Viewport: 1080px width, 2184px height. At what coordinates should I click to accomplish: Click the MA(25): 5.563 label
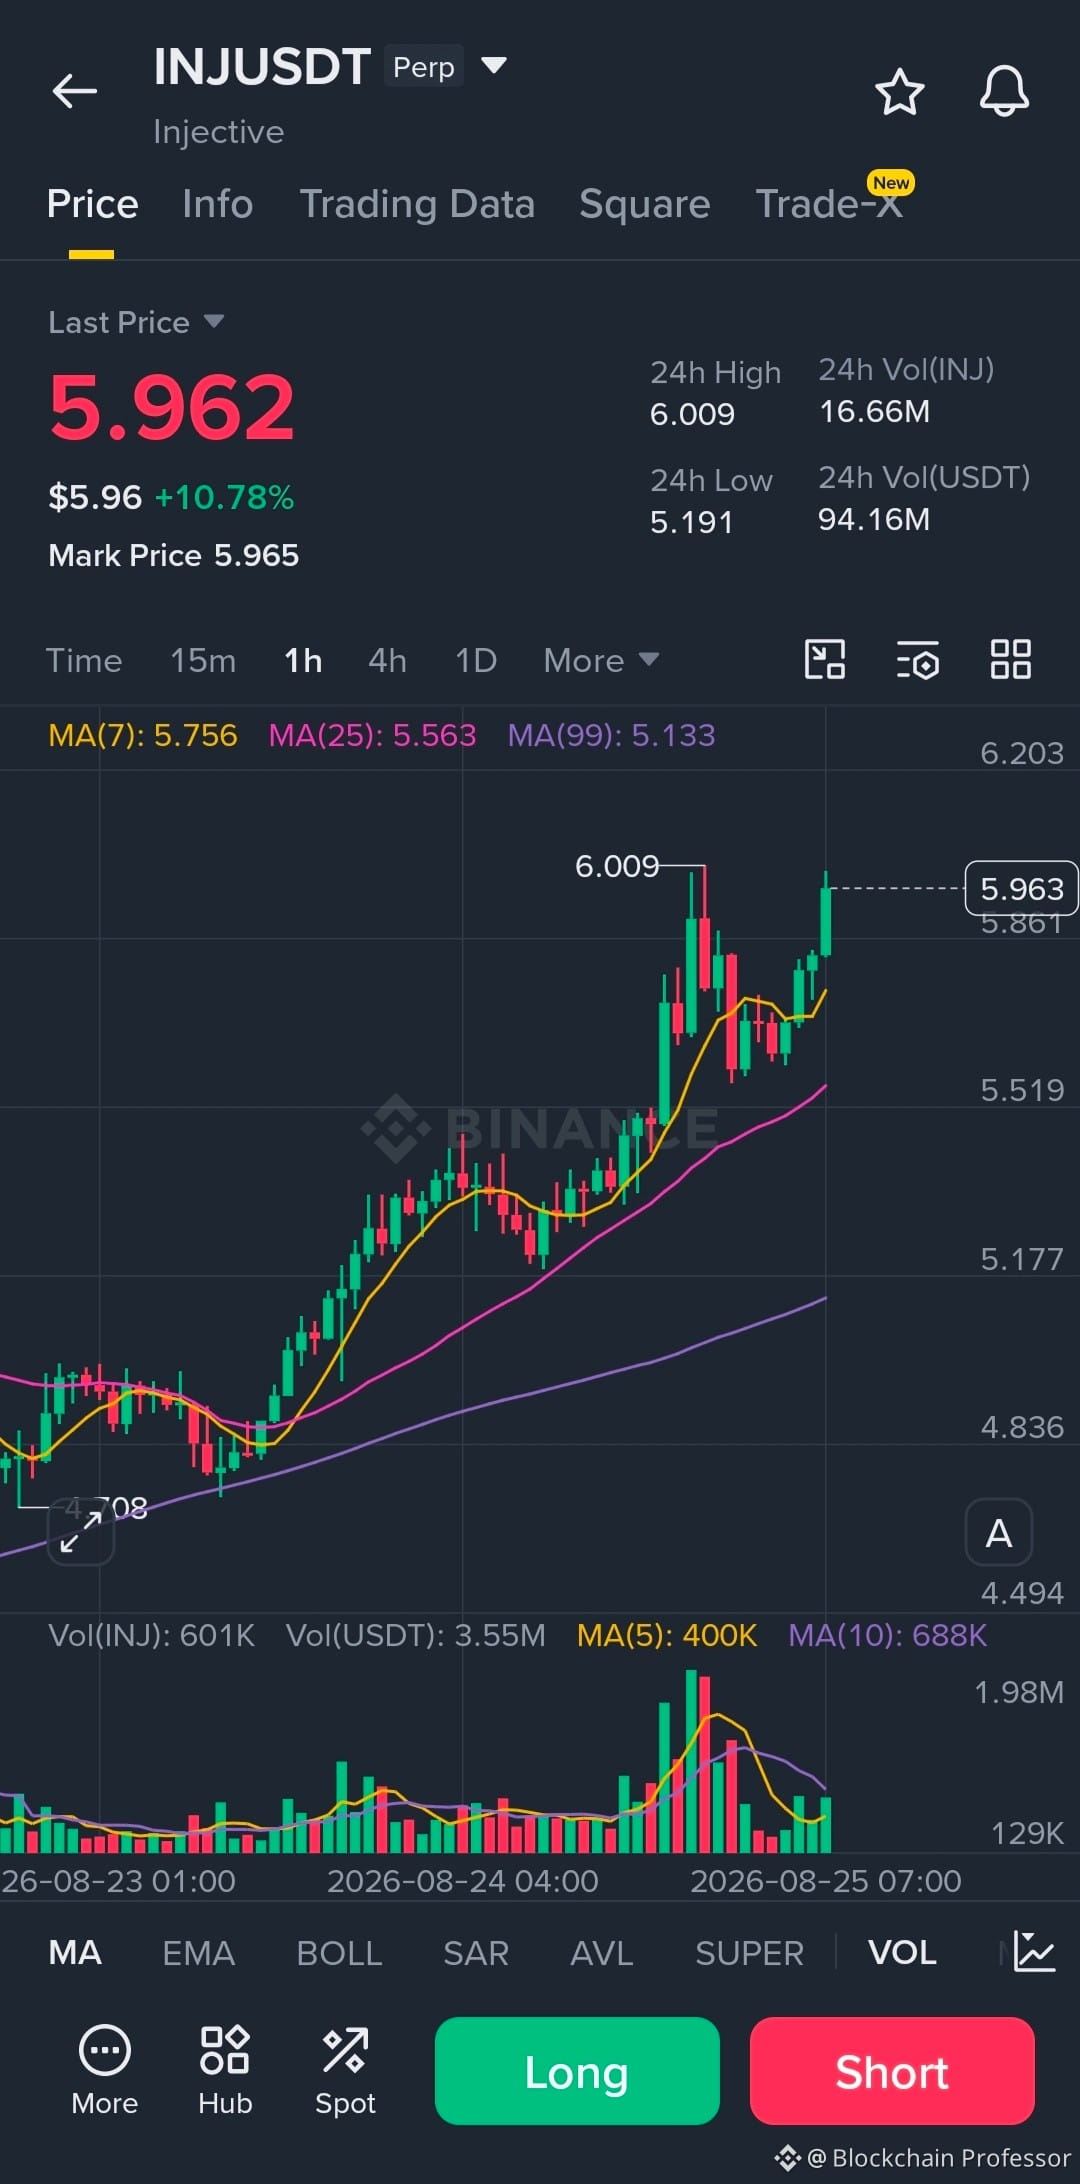click(x=372, y=735)
